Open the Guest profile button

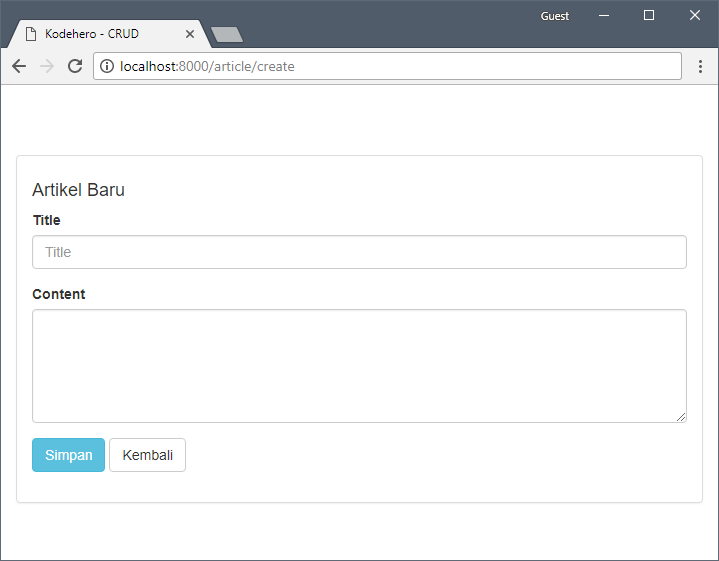coord(554,16)
